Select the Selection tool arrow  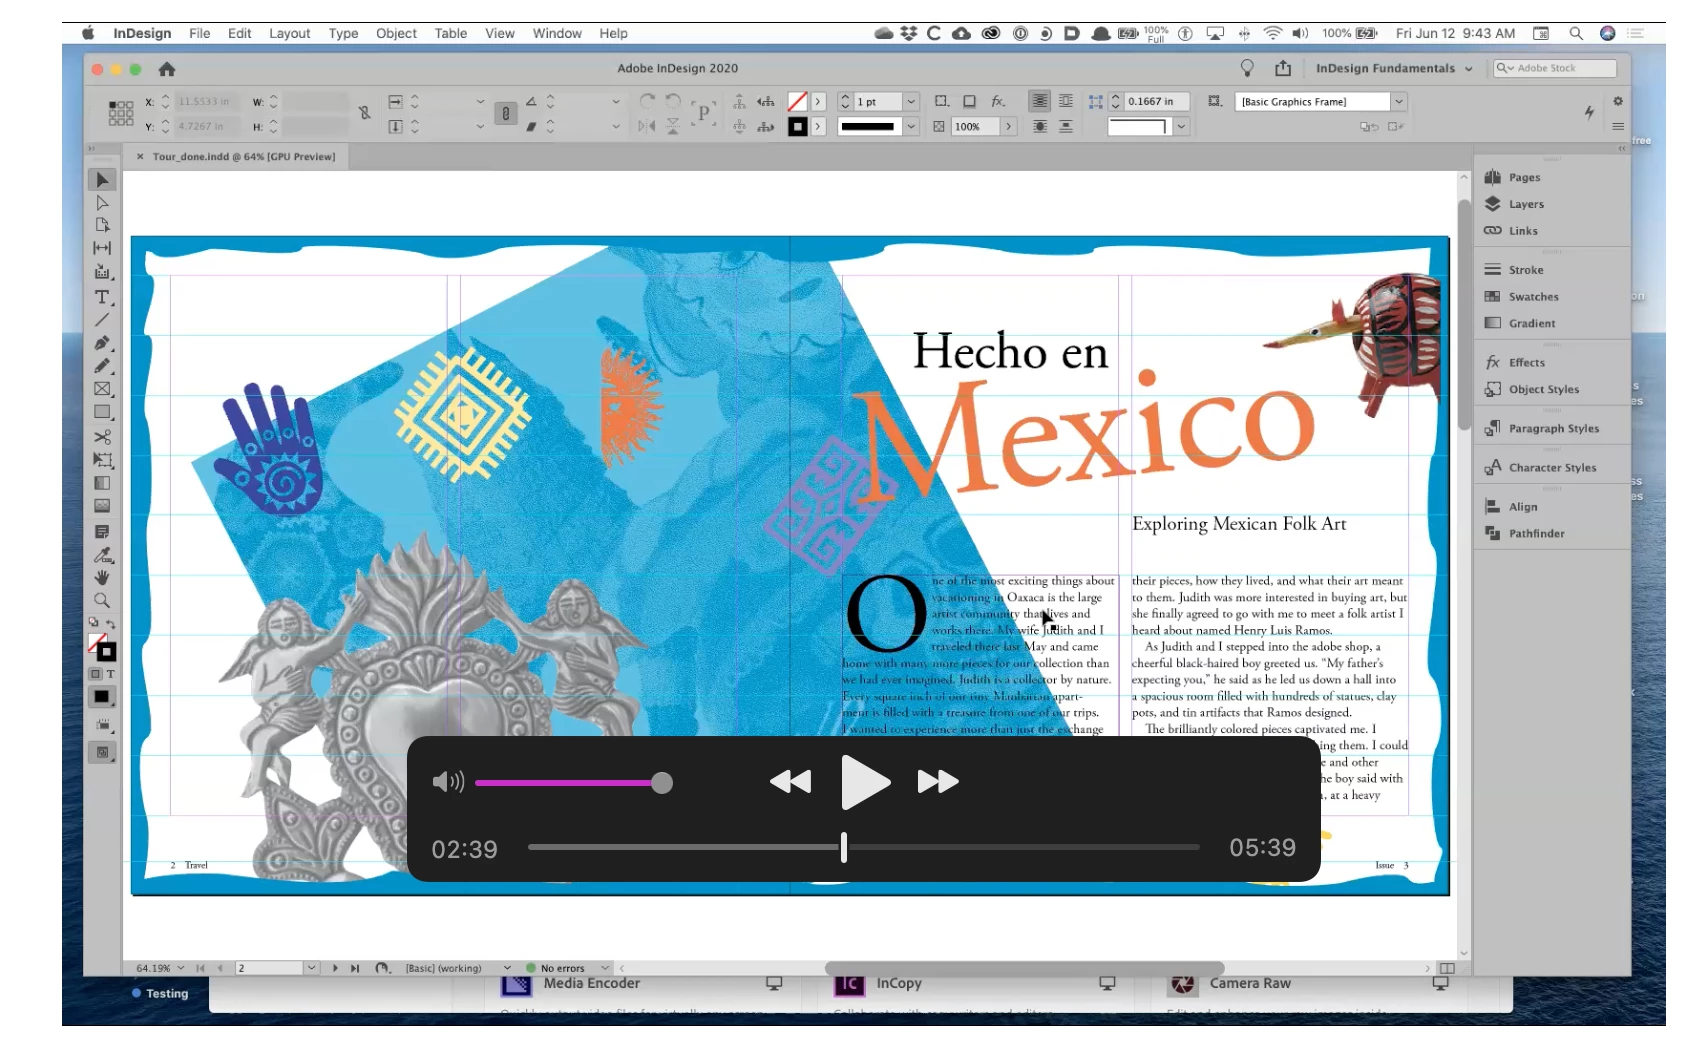coord(102,180)
